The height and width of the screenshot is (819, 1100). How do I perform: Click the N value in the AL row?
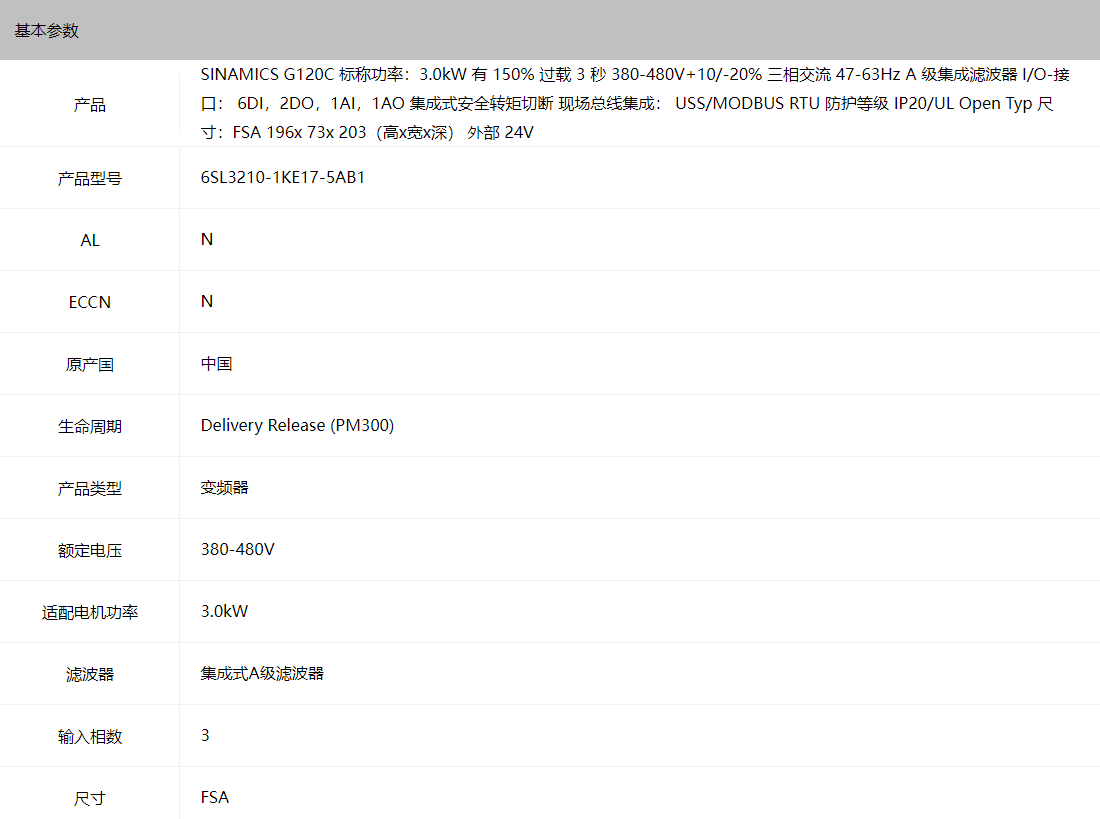click(x=207, y=239)
